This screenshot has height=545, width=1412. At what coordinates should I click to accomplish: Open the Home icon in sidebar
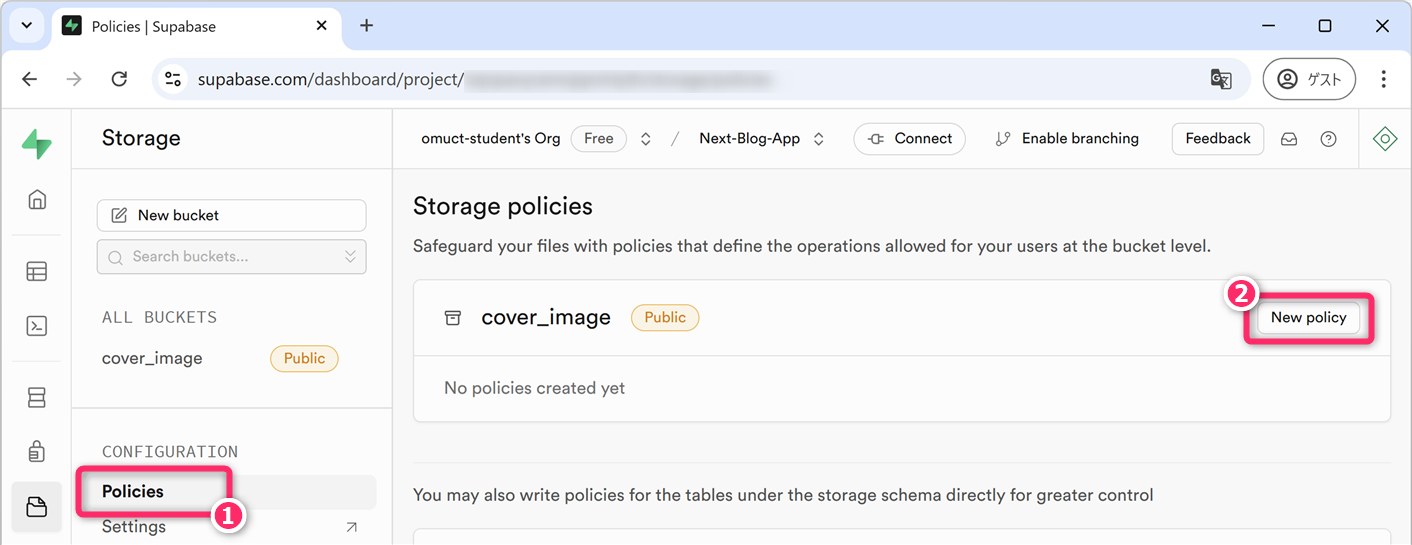(x=37, y=199)
